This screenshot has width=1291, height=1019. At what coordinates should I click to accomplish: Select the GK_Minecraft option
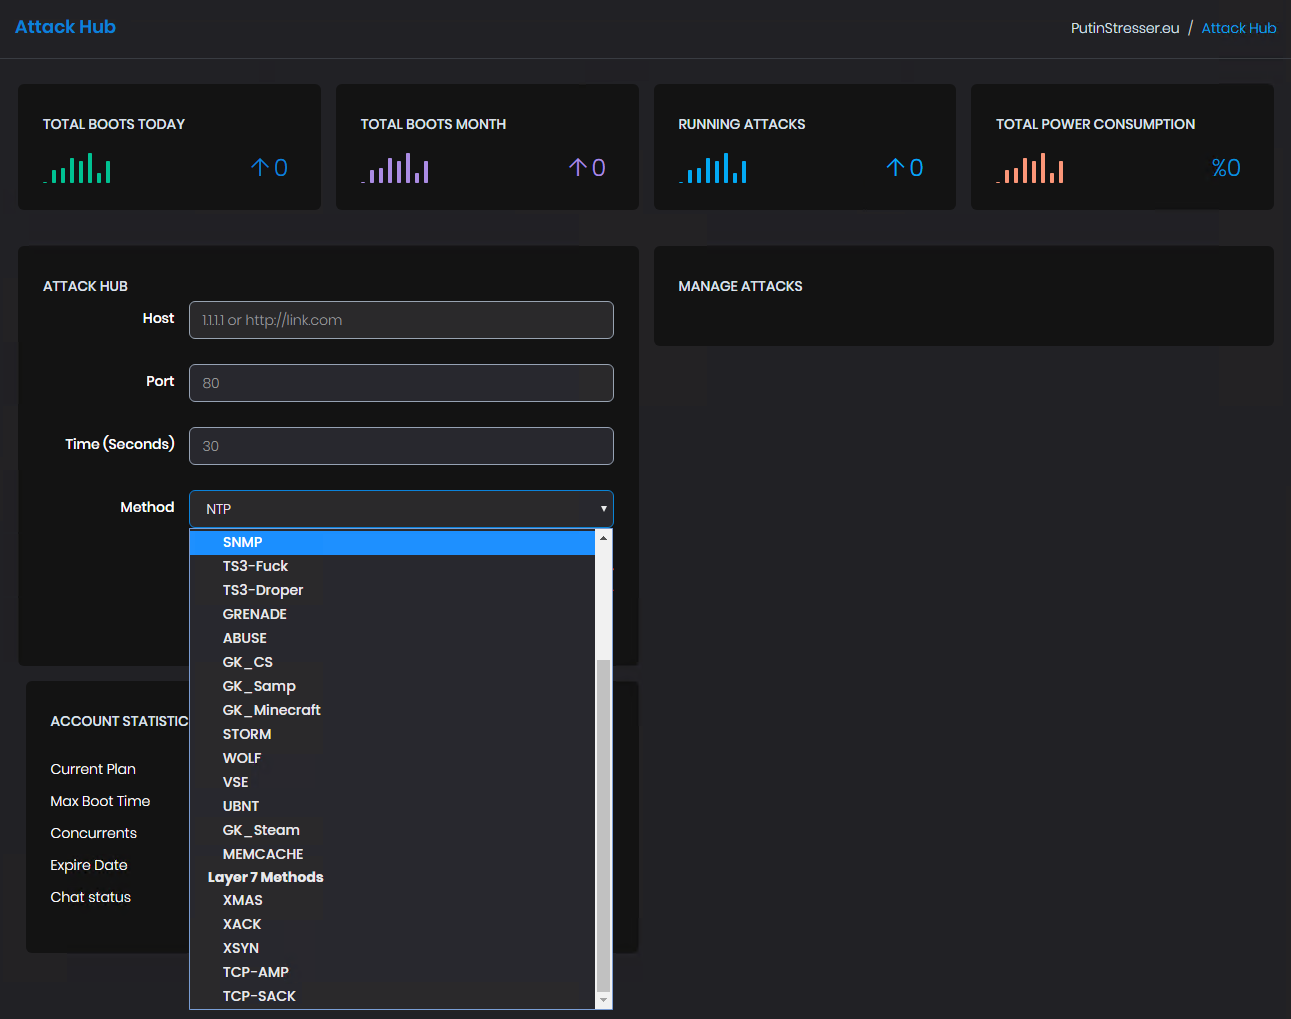392,710
